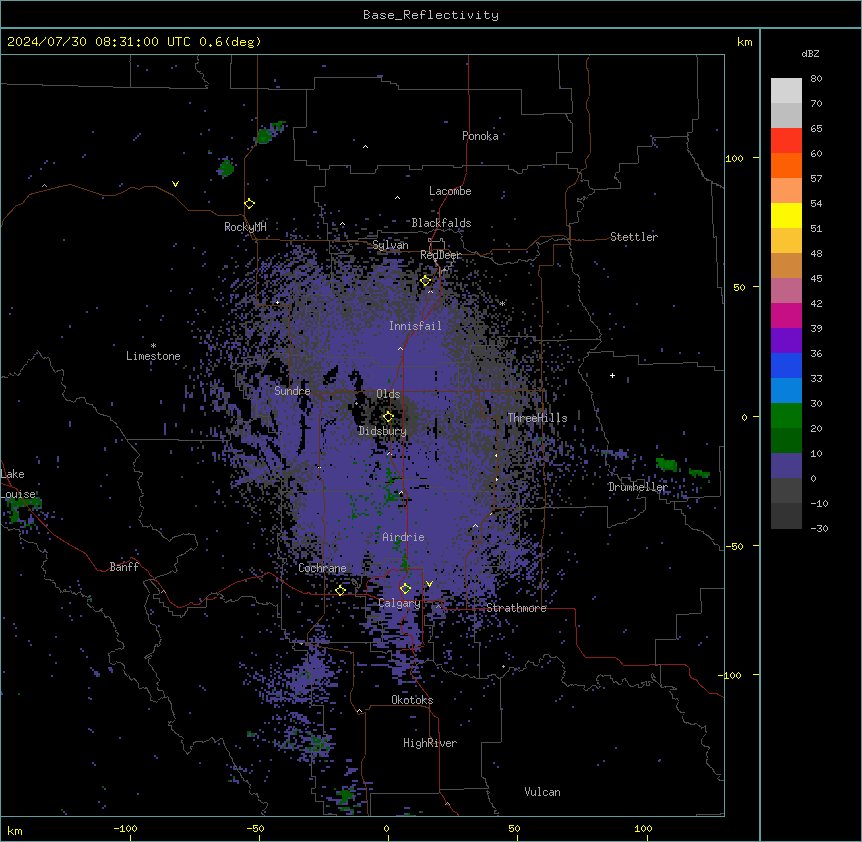Click the dBZ legend heading

tap(810, 53)
